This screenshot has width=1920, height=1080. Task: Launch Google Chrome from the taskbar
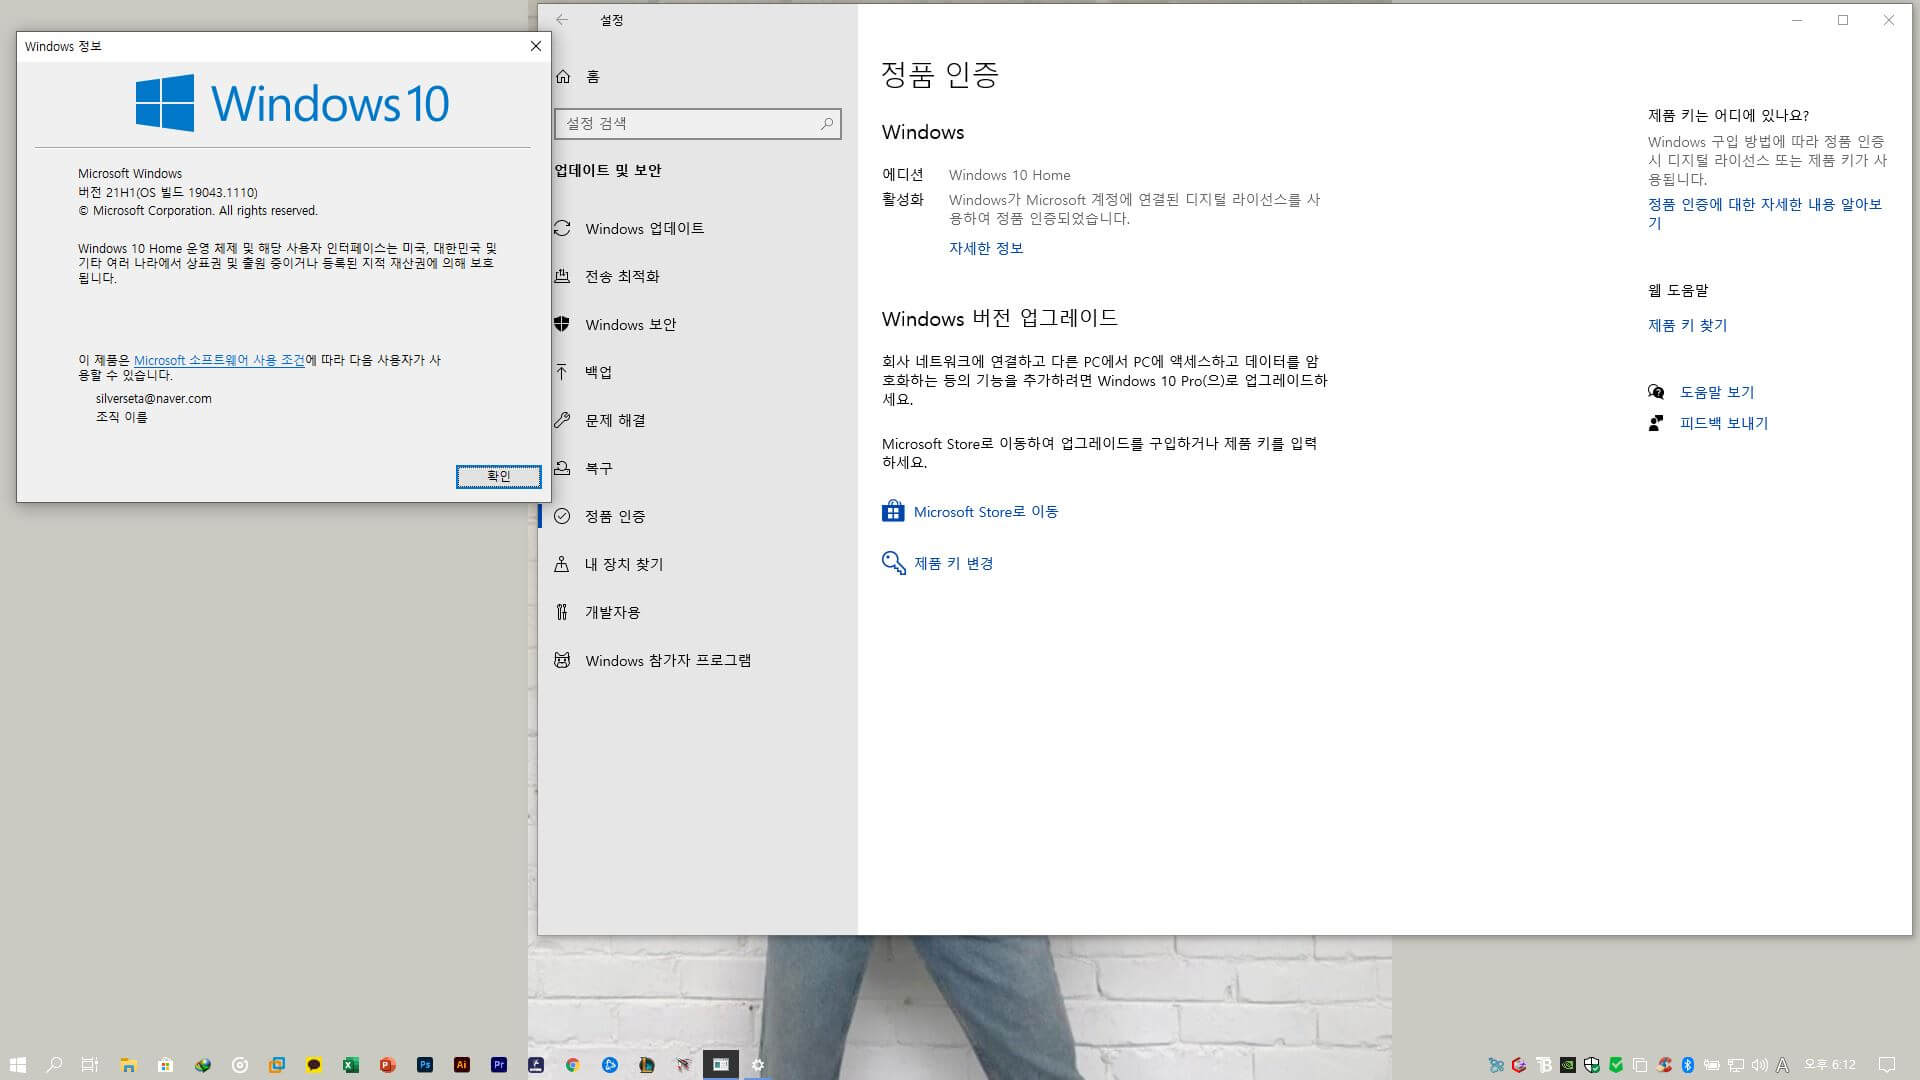573,1065
